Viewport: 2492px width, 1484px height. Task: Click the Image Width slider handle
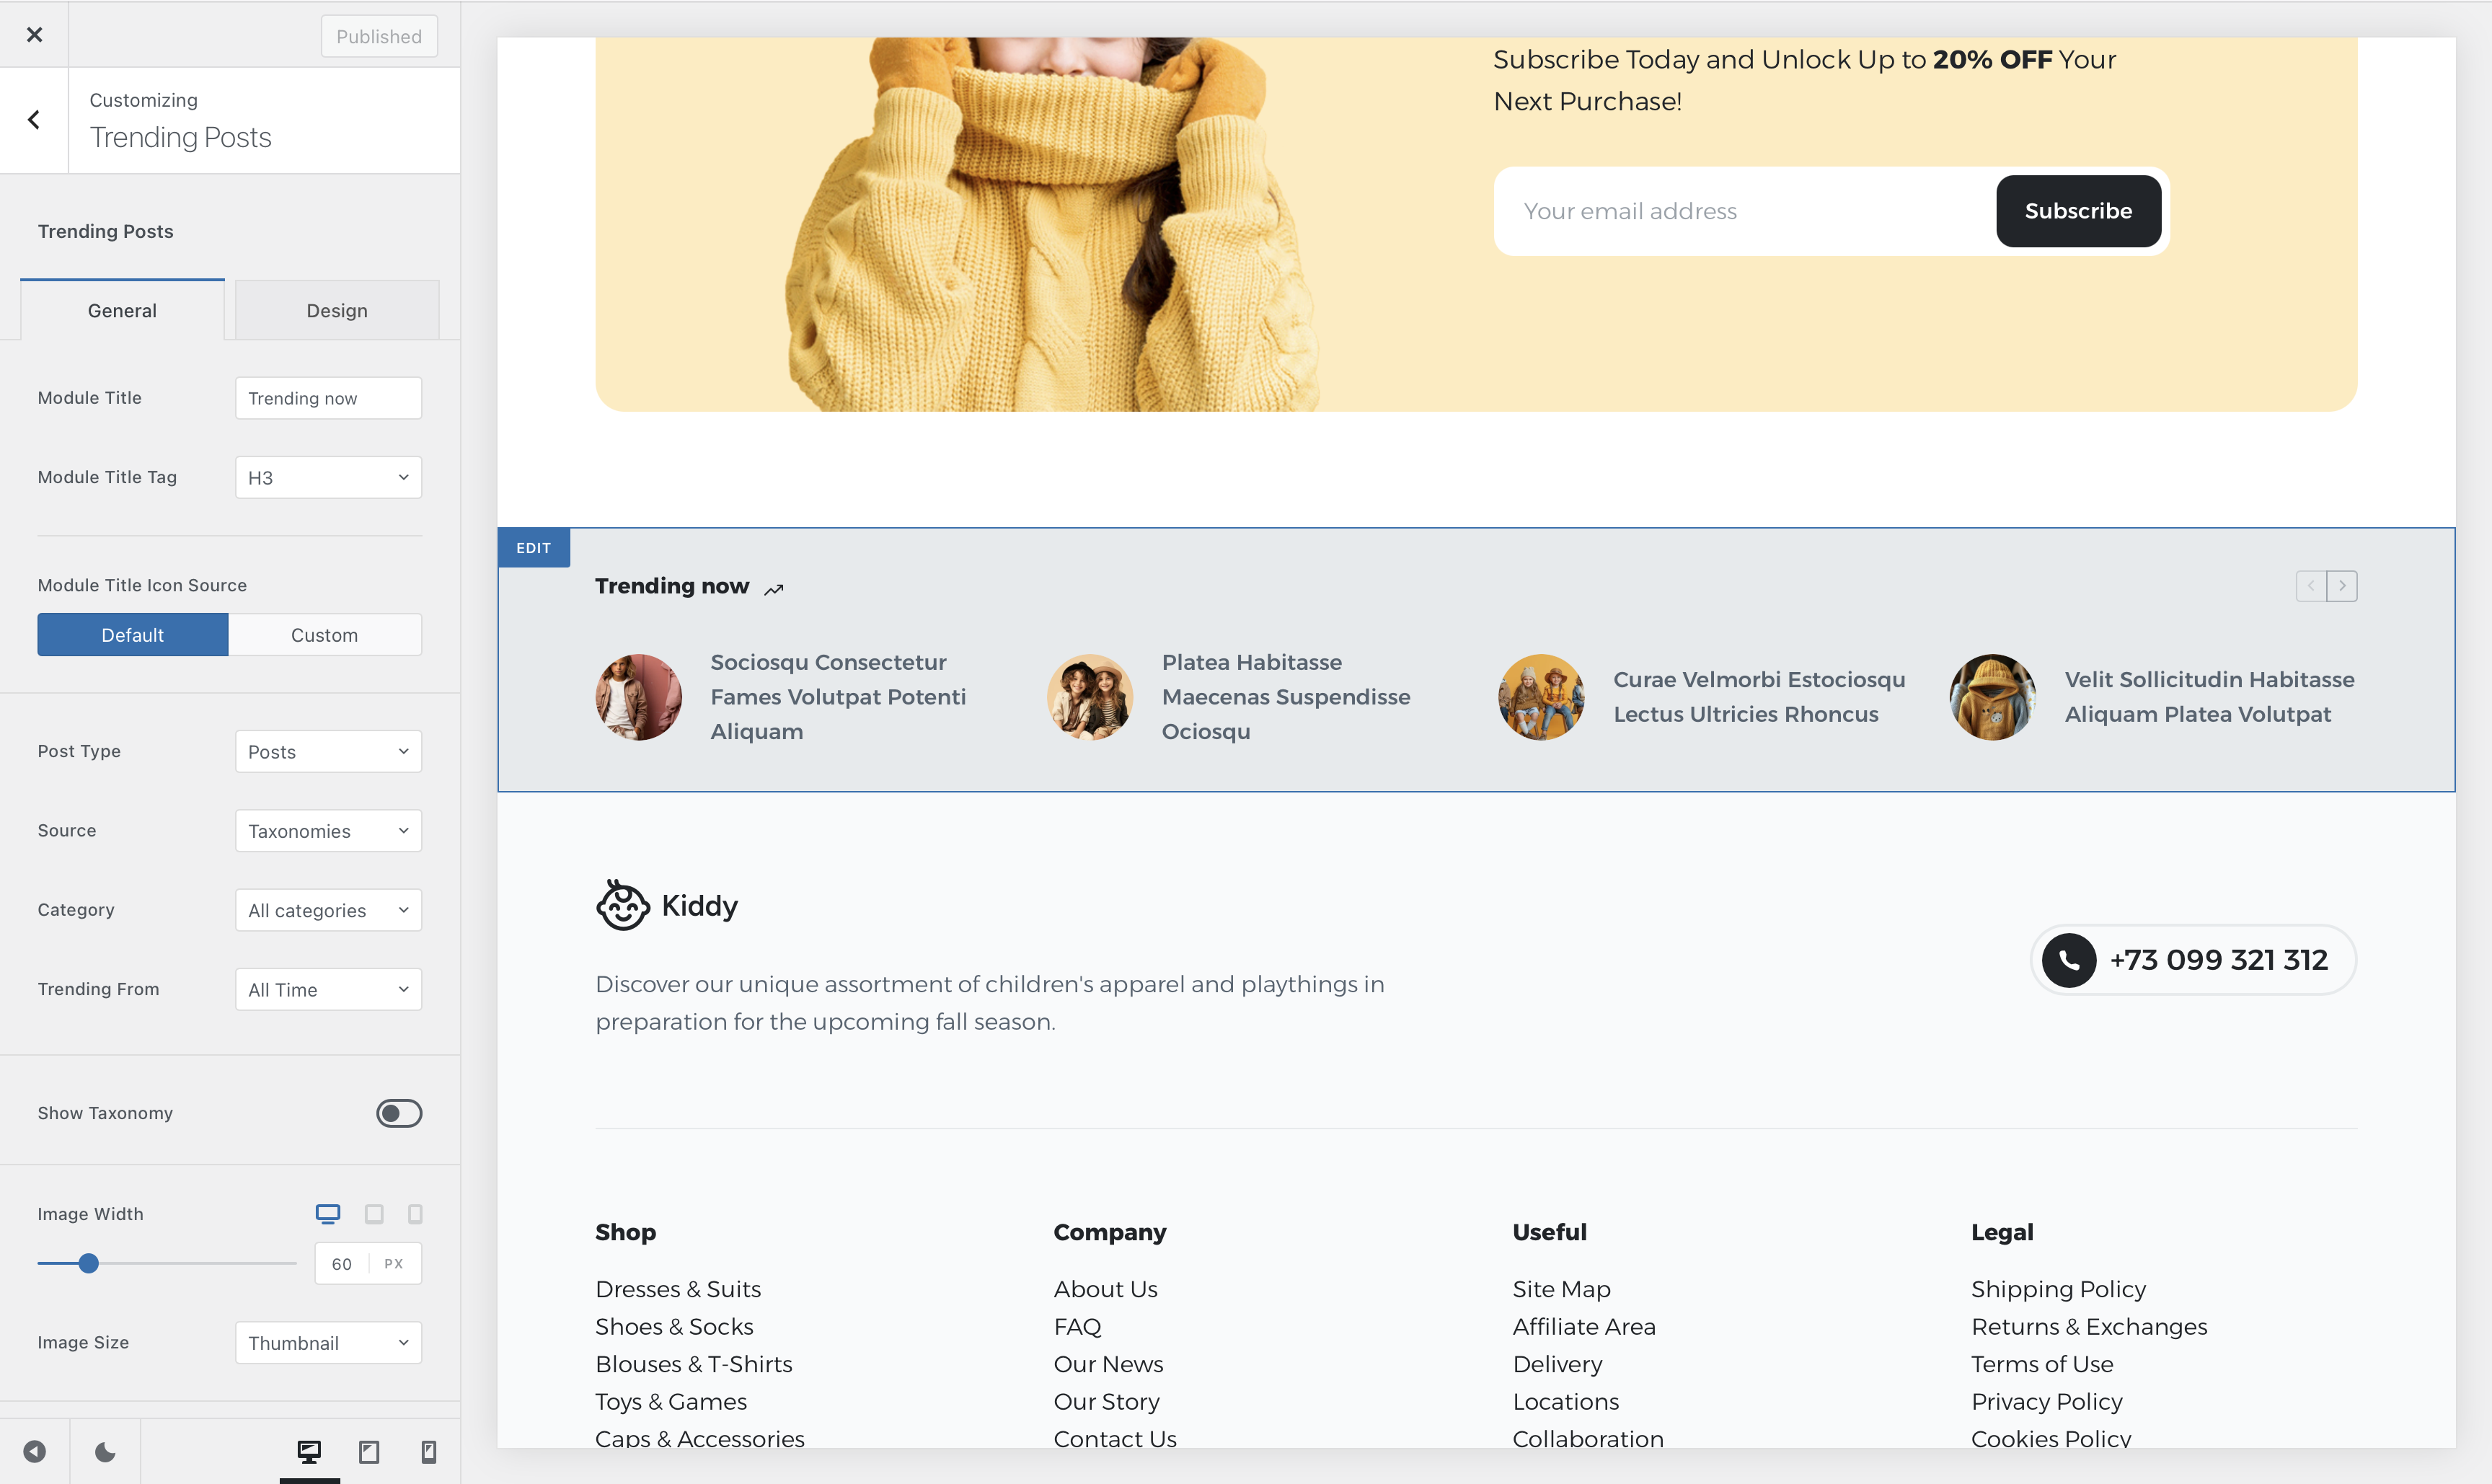point(89,1263)
